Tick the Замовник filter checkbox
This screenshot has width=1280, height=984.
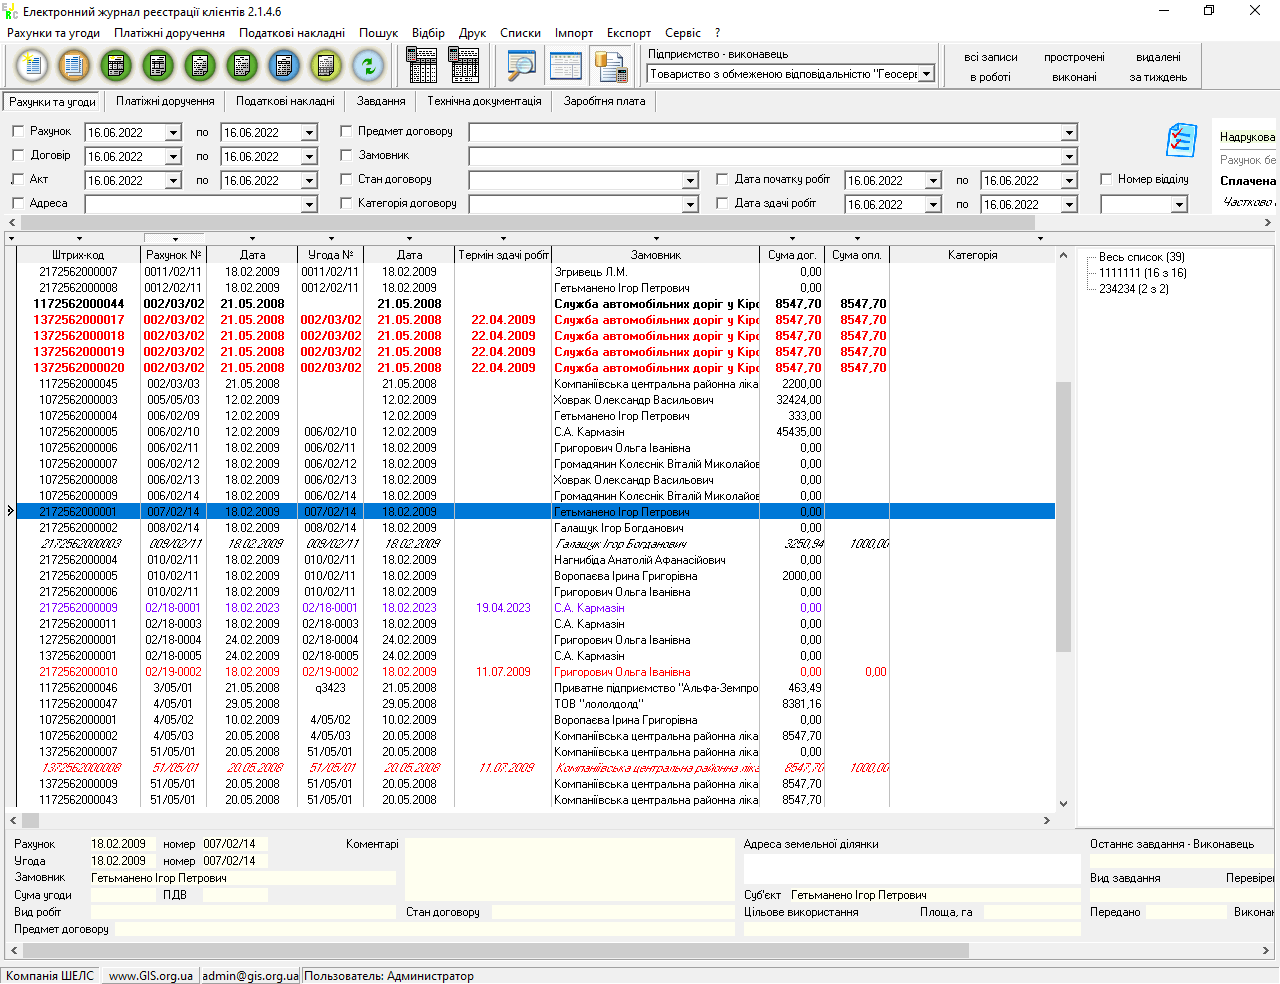tap(346, 156)
